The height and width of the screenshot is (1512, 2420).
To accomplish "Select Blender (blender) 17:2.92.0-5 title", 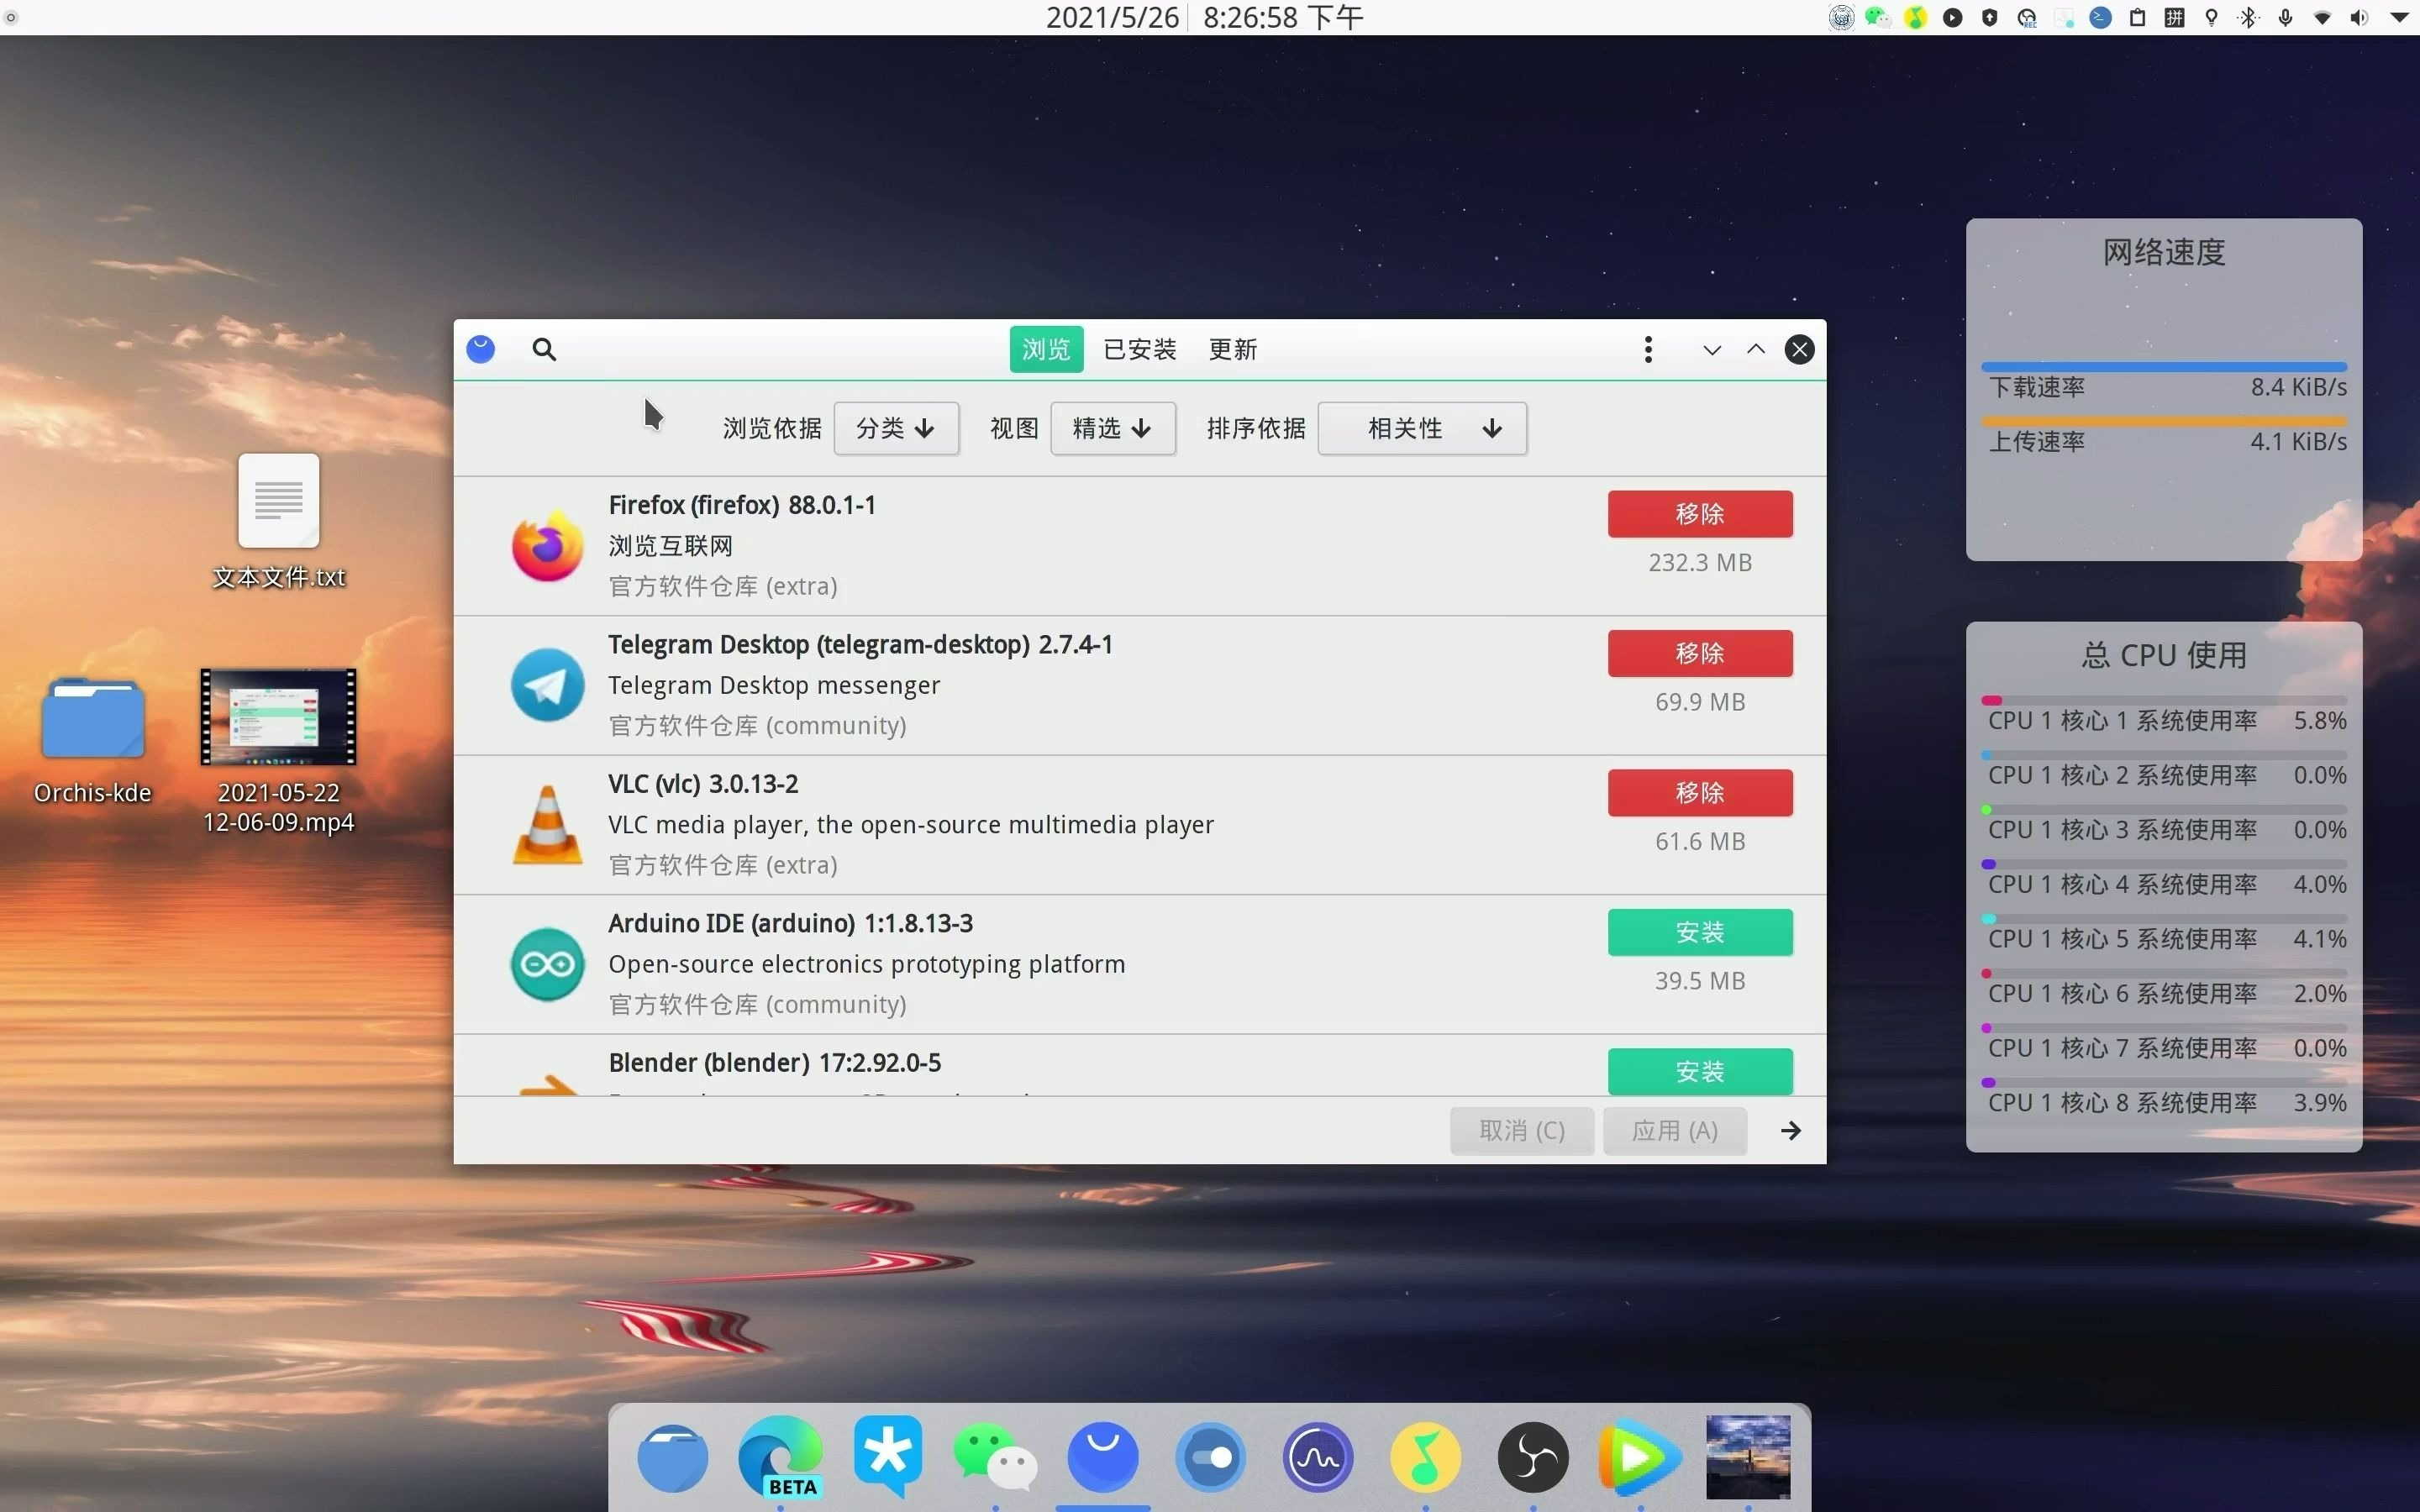I will [x=774, y=1063].
